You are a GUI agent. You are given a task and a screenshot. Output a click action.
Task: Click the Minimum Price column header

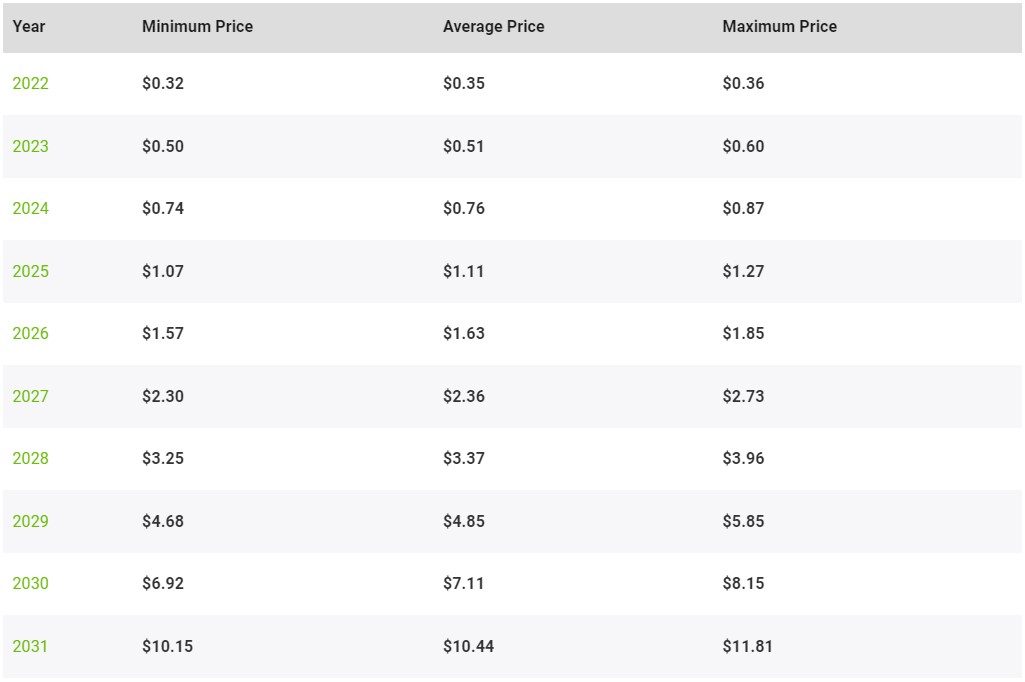point(197,26)
